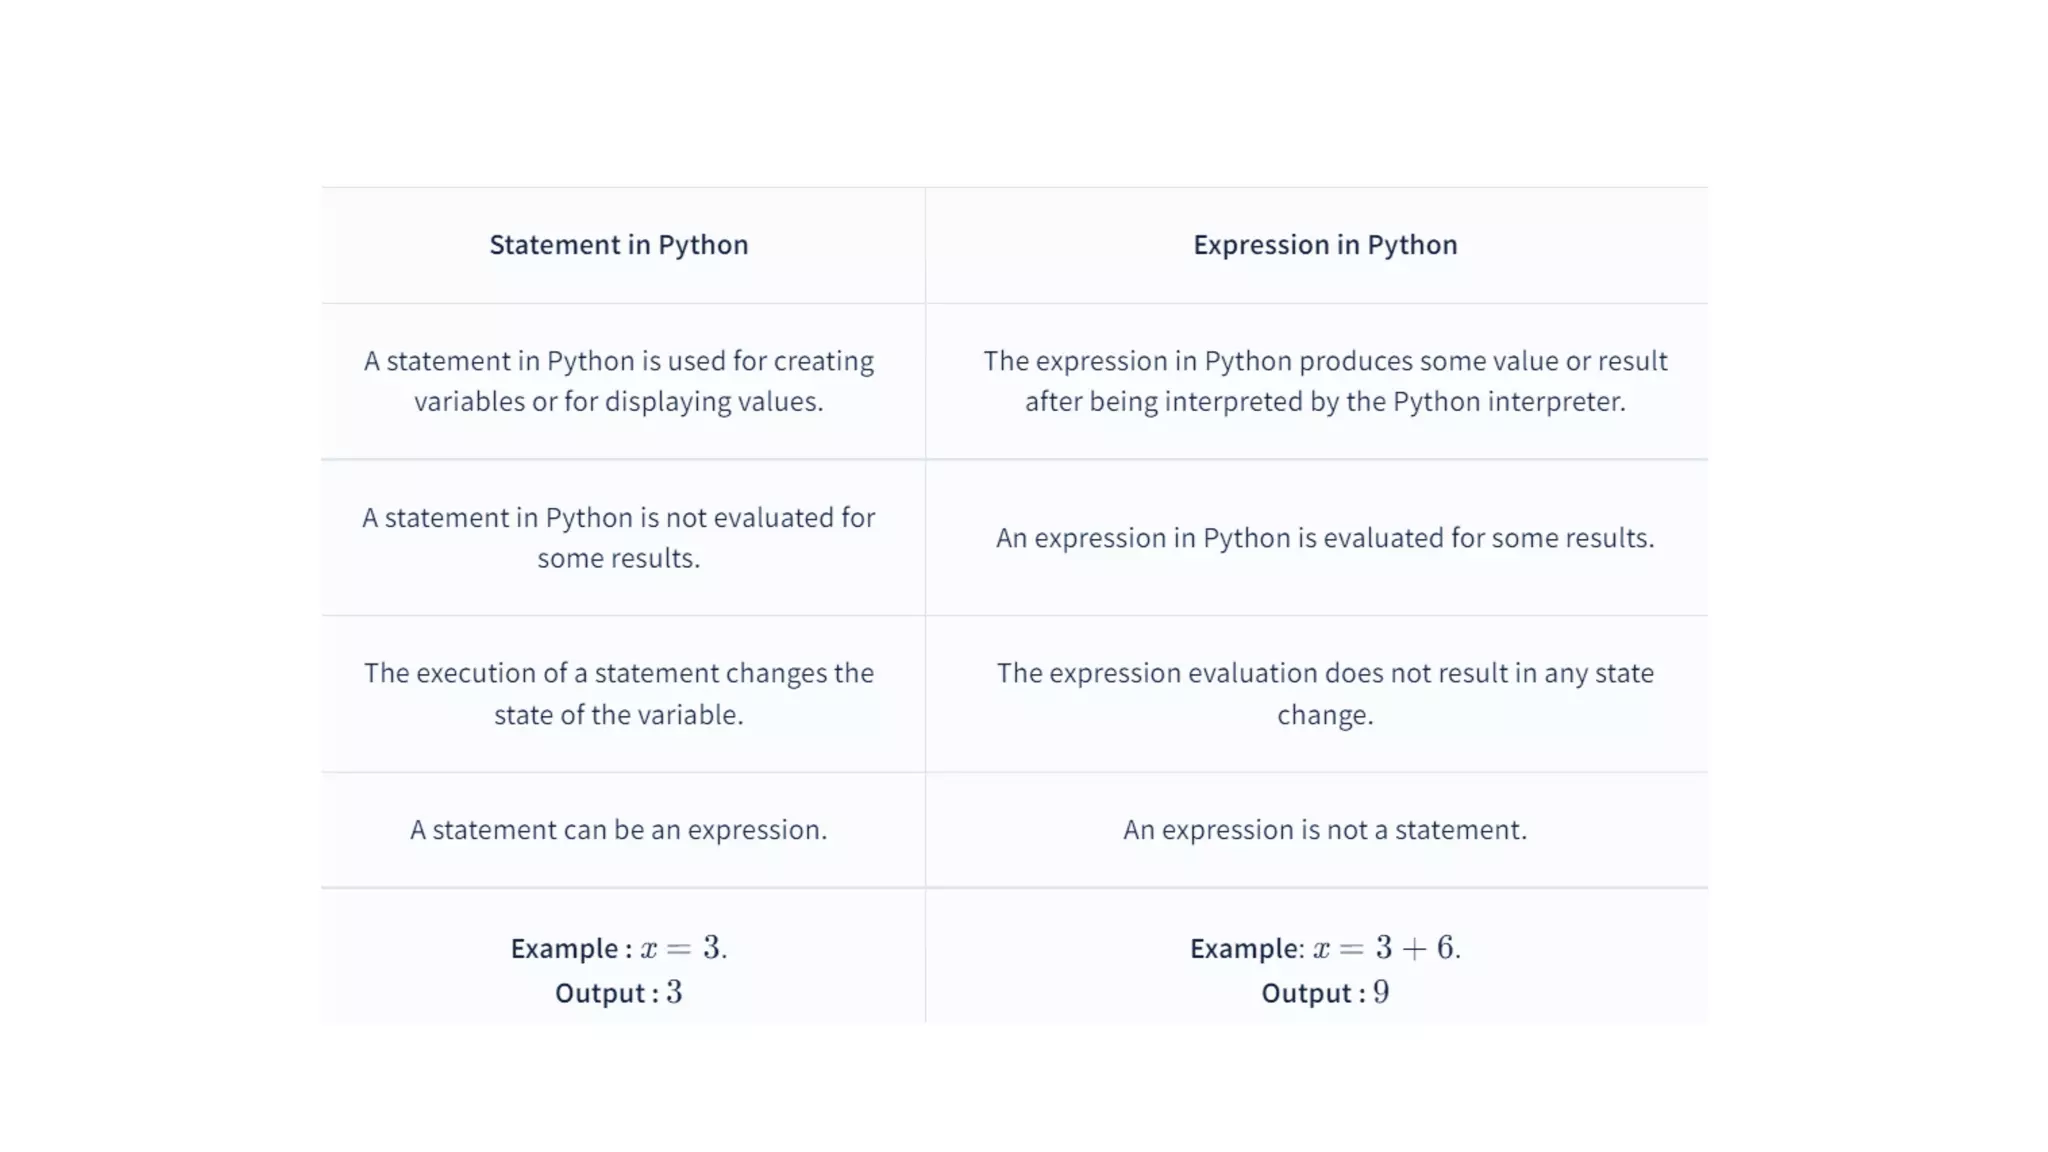Click the text "variables or for displaying values."
2048x1152 pixels.
(x=618, y=402)
